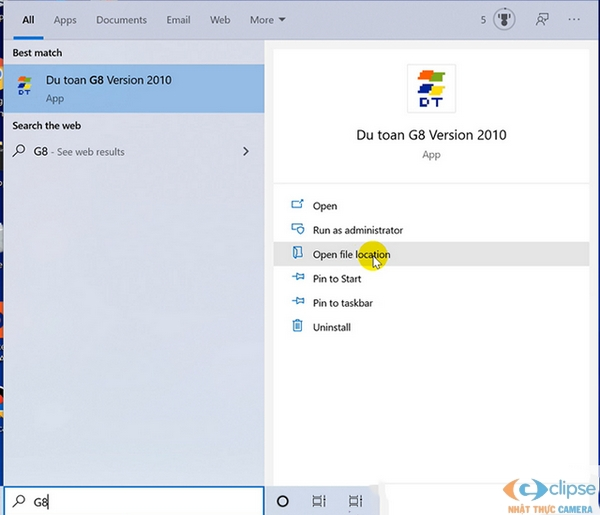600x515 pixels.
Task: Open the three-dot options menu
Action: (574, 19)
